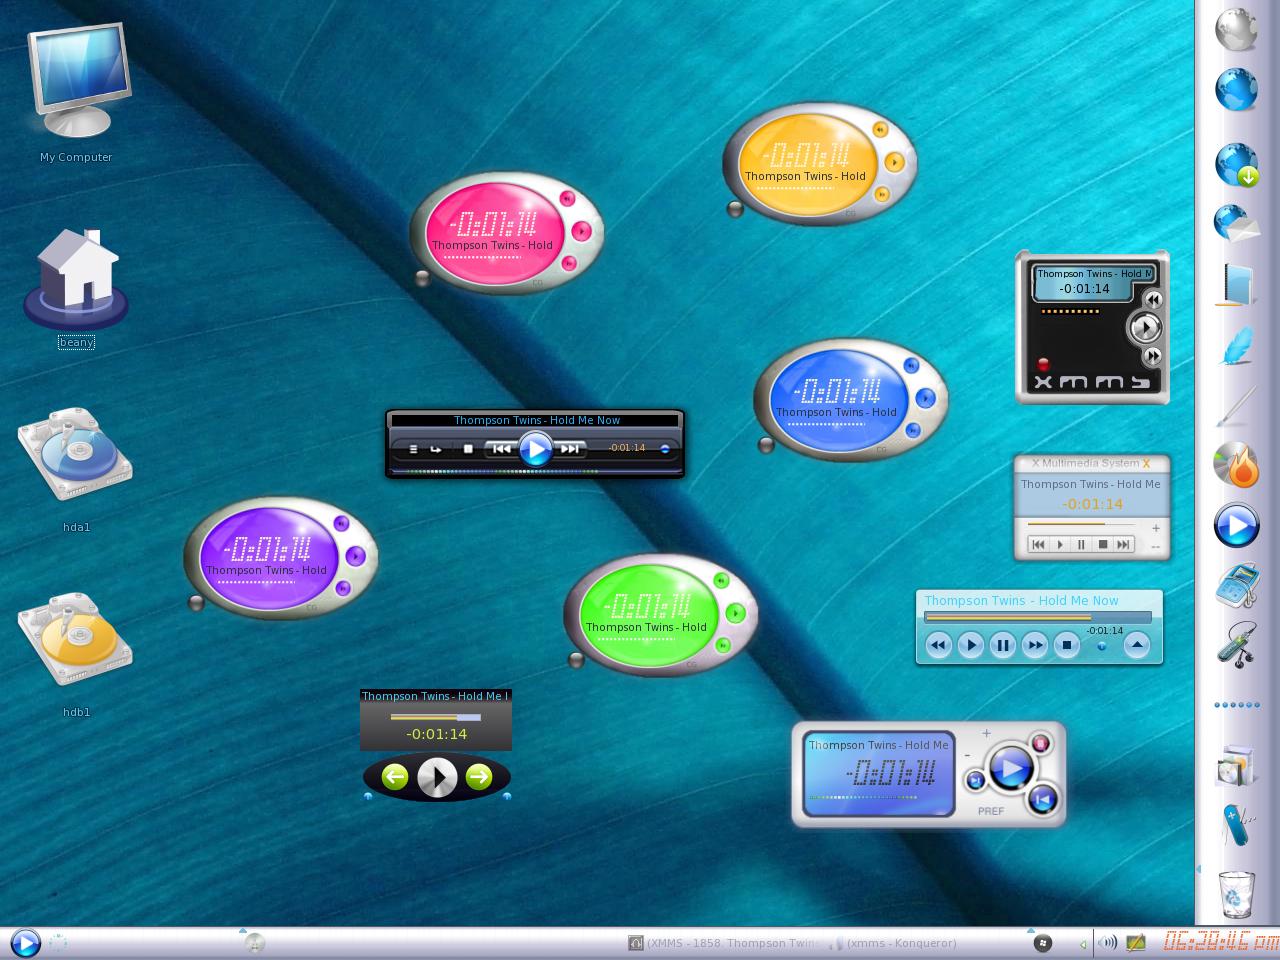Open start menu button on taskbar

click(25, 942)
